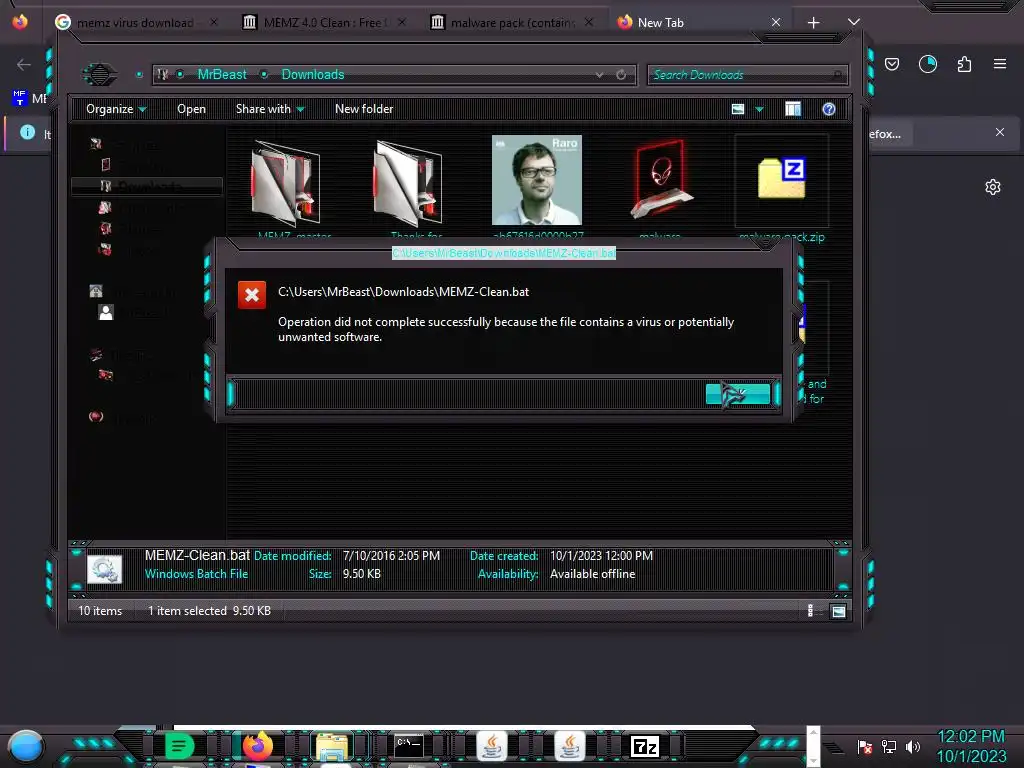Open the view options dropdown arrow
This screenshot has width=1024, height=768.
pos(760,109)
